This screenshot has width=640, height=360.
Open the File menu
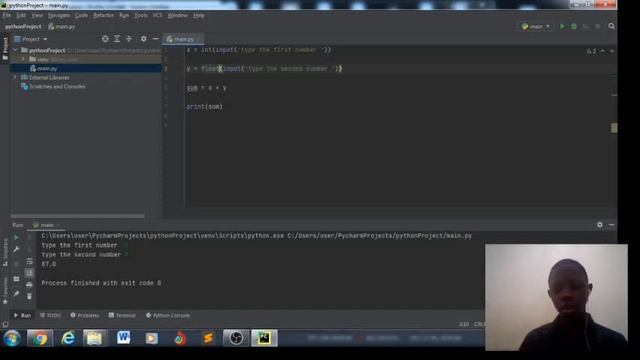tap(7, 15)
